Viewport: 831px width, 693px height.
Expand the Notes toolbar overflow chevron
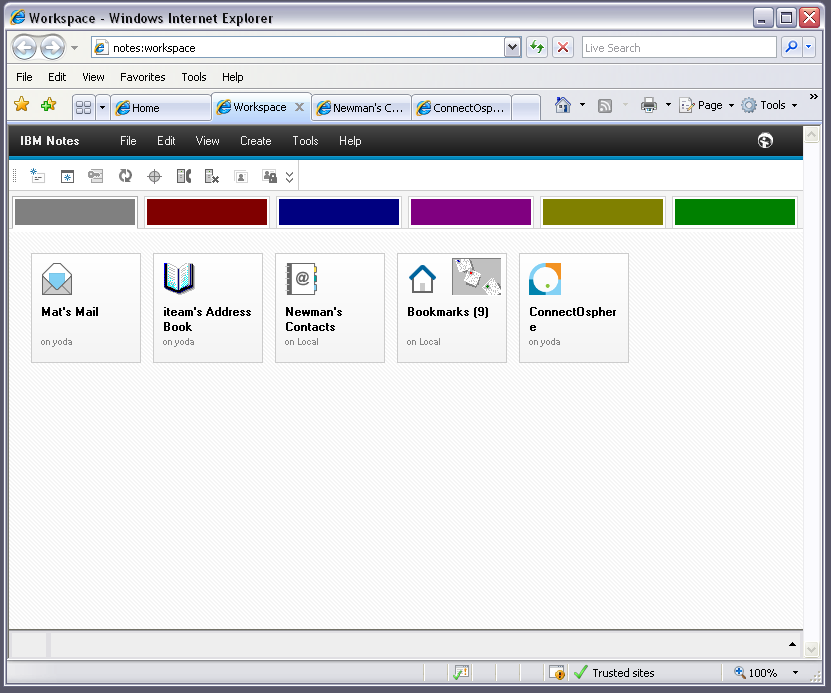coord(289,177)
